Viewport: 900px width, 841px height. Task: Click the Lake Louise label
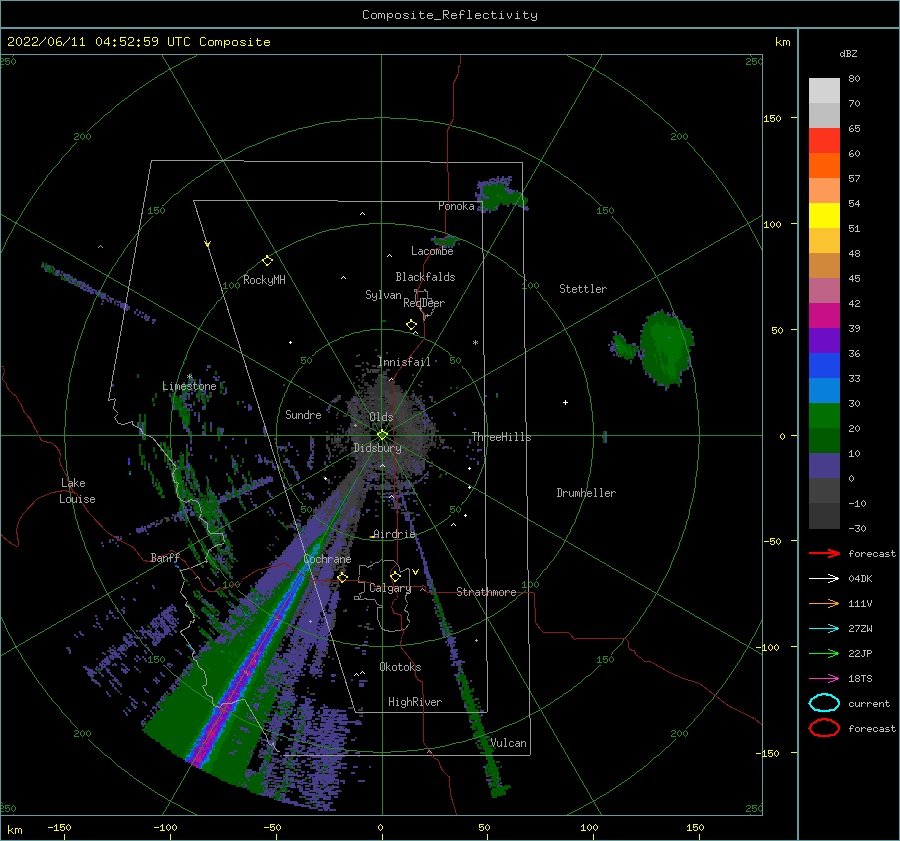pos(77,491)
